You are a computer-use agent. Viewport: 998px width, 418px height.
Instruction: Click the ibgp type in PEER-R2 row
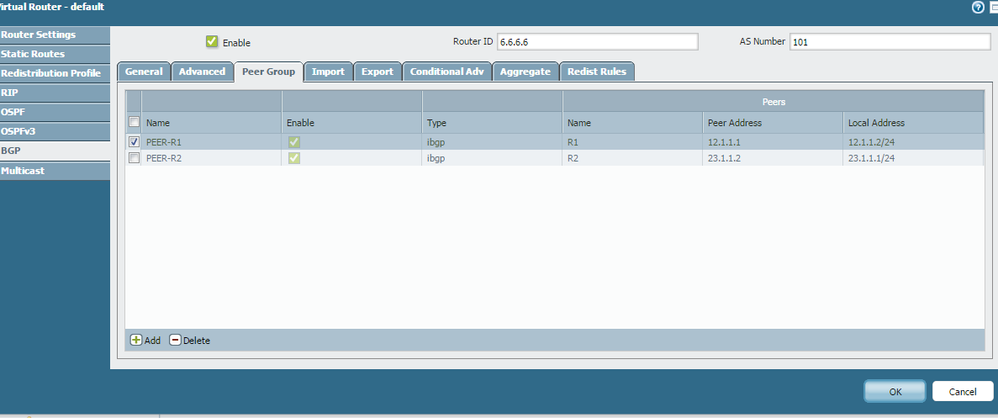[x=436, y=158]
